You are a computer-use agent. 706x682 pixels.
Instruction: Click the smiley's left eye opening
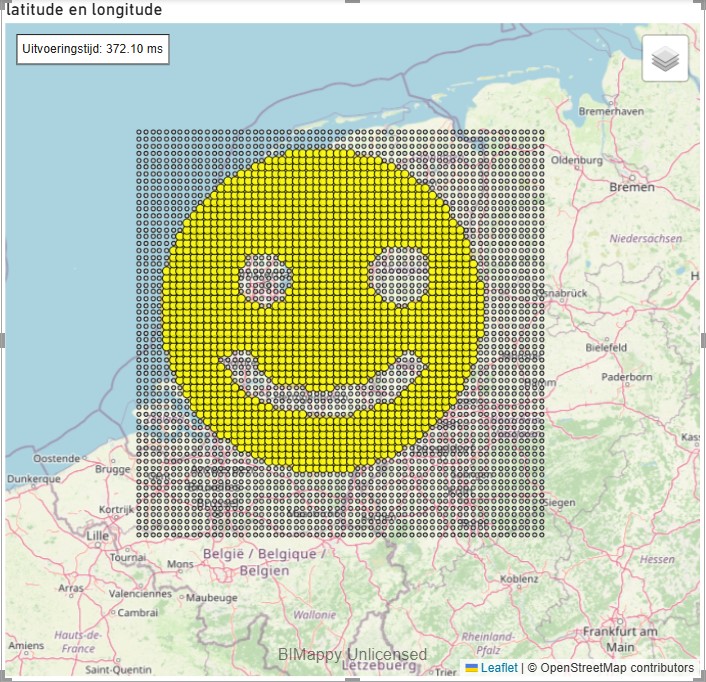coord(266,280)
